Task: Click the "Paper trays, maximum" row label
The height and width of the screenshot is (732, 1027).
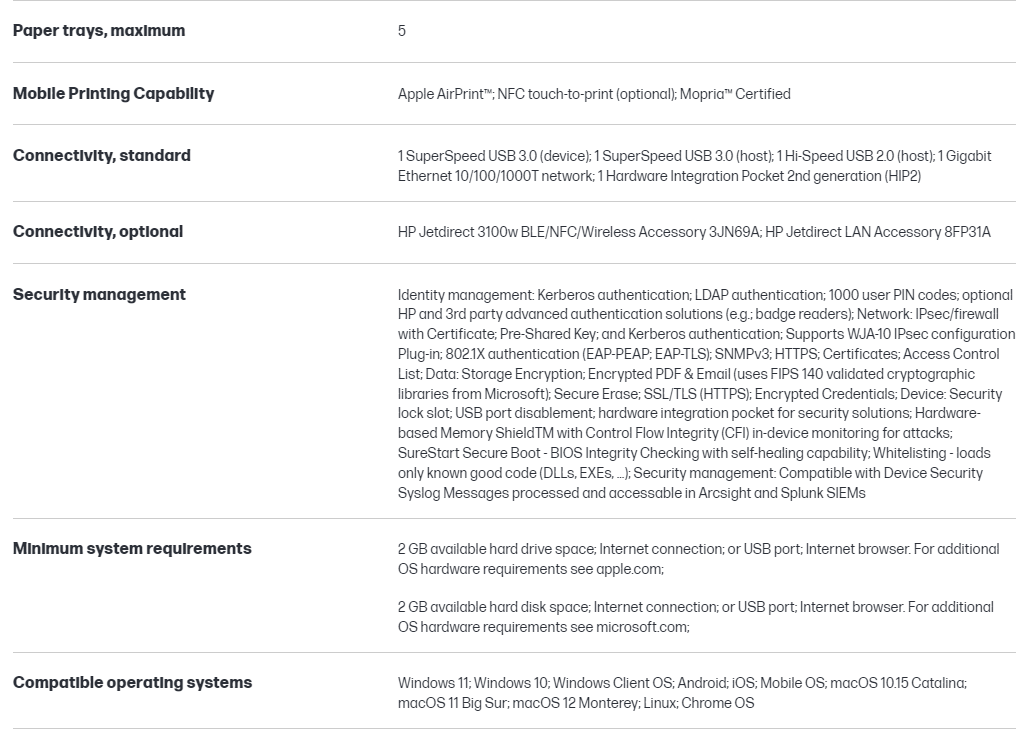Action: pyautogui.click(x=99, y=31)
